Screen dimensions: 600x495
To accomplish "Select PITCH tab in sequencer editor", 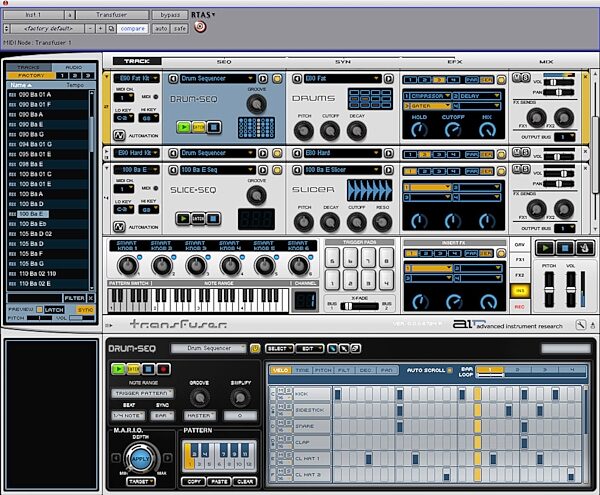I will click(x=323, y=370).
